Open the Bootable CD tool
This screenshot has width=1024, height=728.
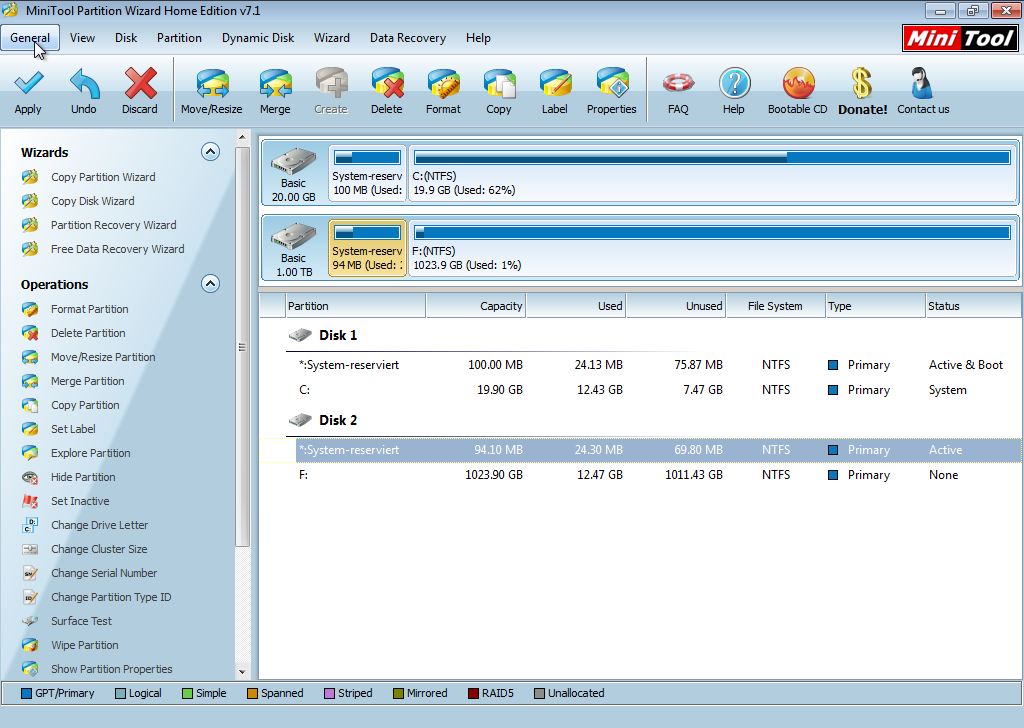click(797, 90)
